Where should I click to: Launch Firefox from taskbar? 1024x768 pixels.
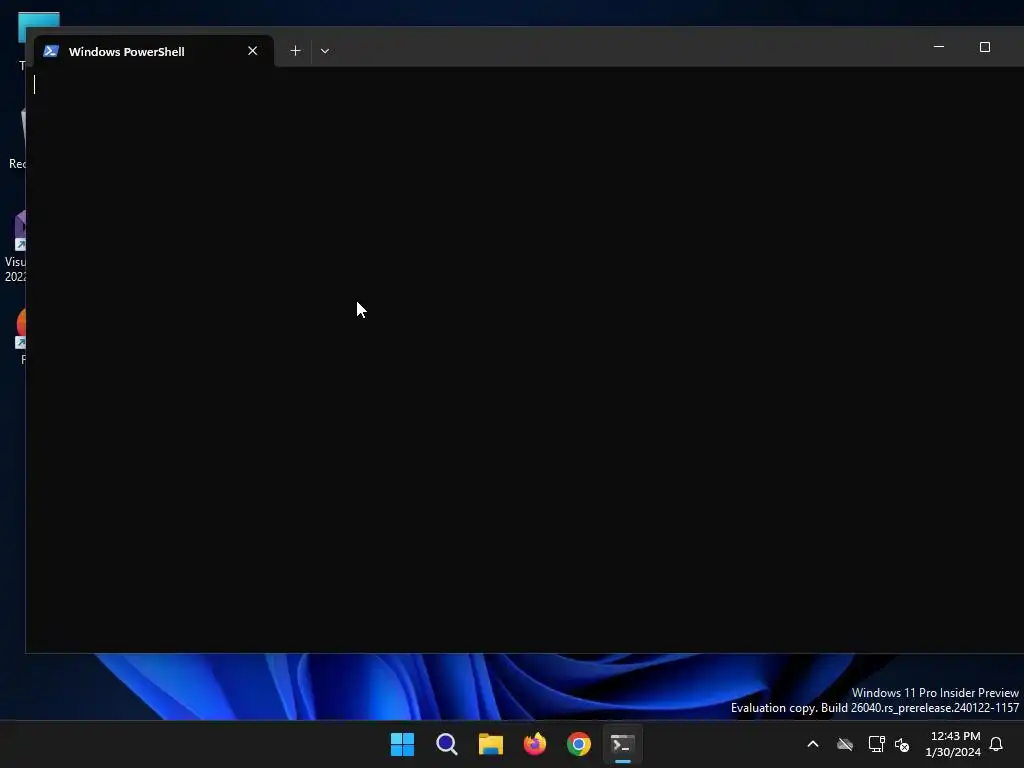[535, 744]
